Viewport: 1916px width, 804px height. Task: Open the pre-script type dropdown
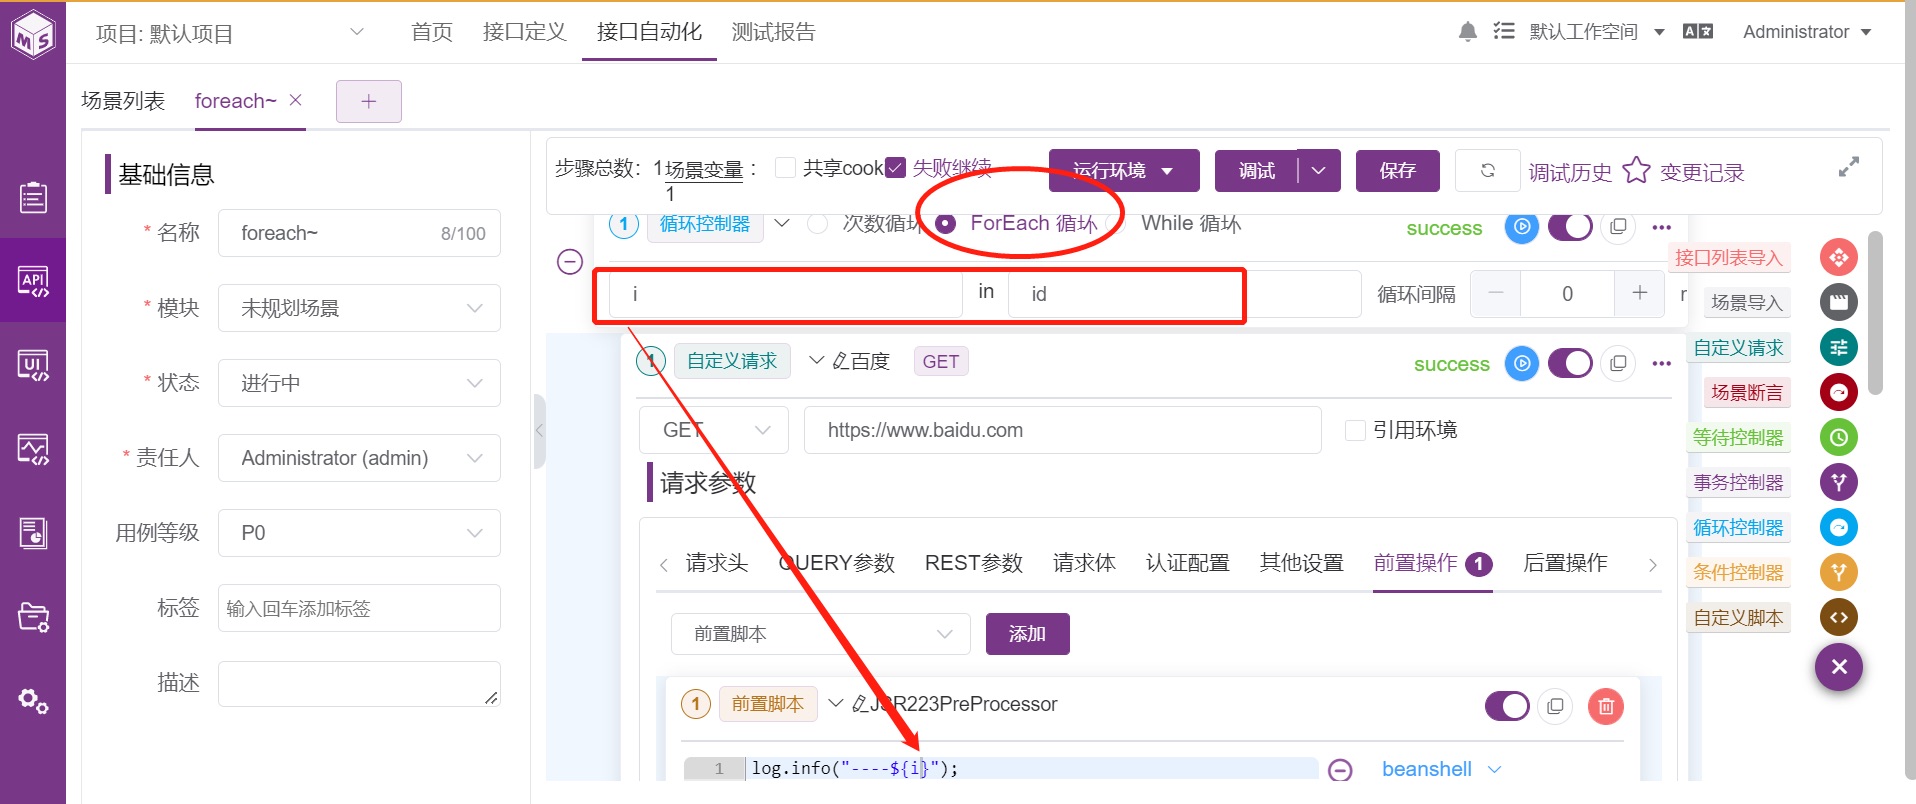(x=821, y=634)
